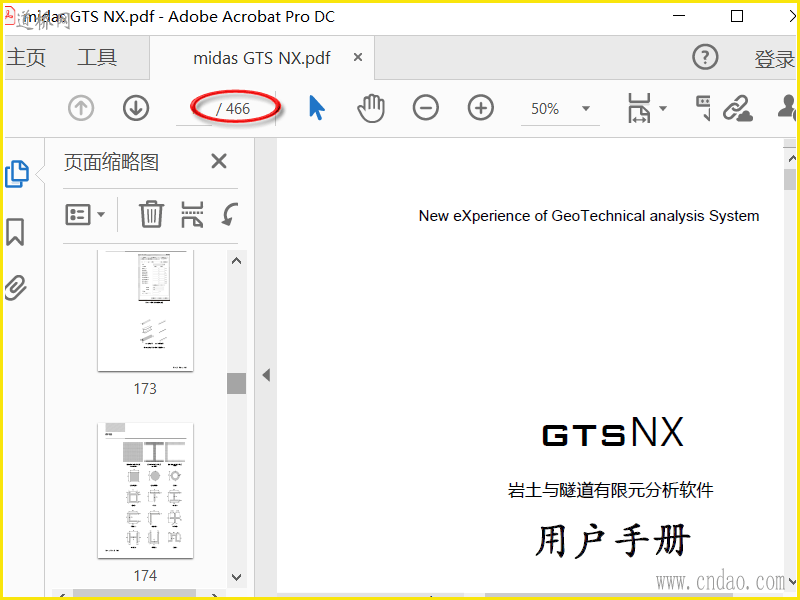Click the 用户手册 title text
This screenshot has width=800, height=600.
coord(612,540)
